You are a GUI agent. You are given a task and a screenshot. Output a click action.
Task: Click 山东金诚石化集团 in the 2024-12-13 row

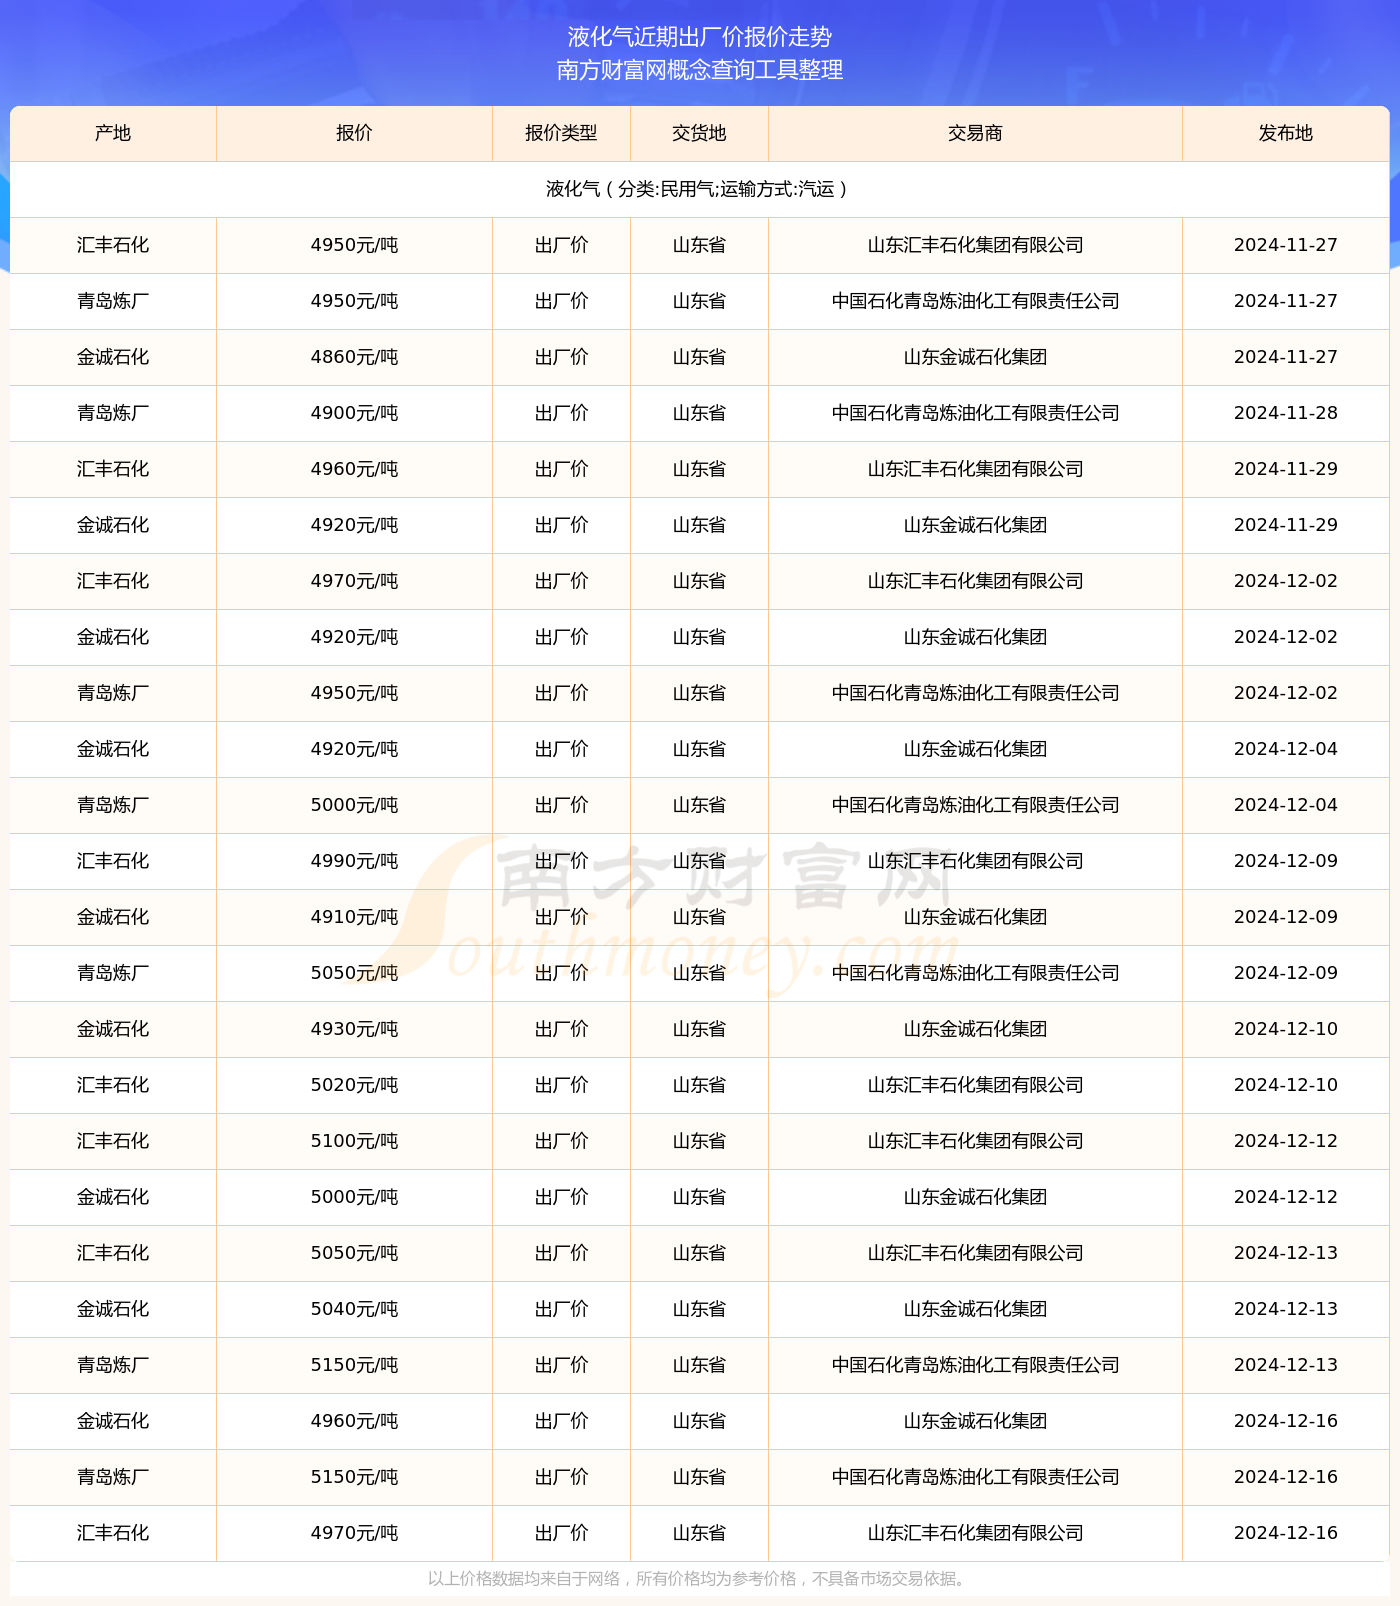(975, 1309)
